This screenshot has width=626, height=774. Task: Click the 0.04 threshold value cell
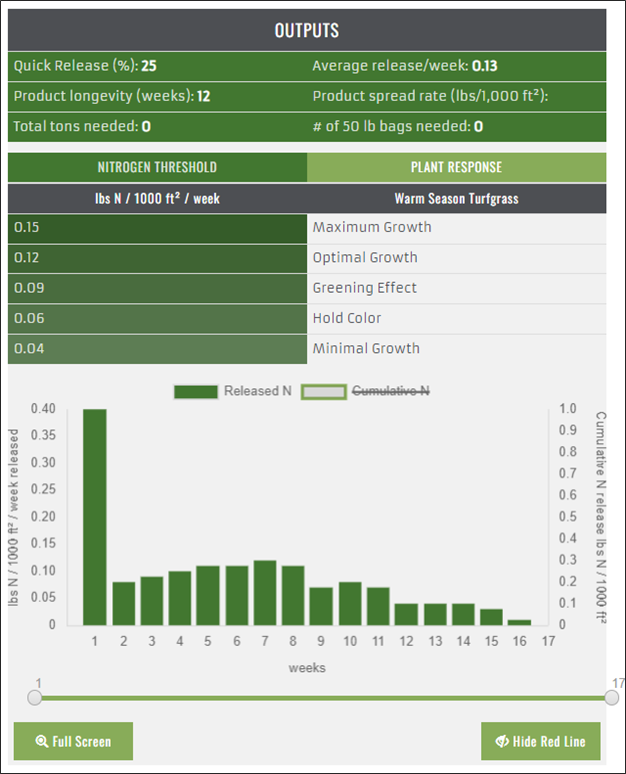pyautogui.click(x=157, y=349)
